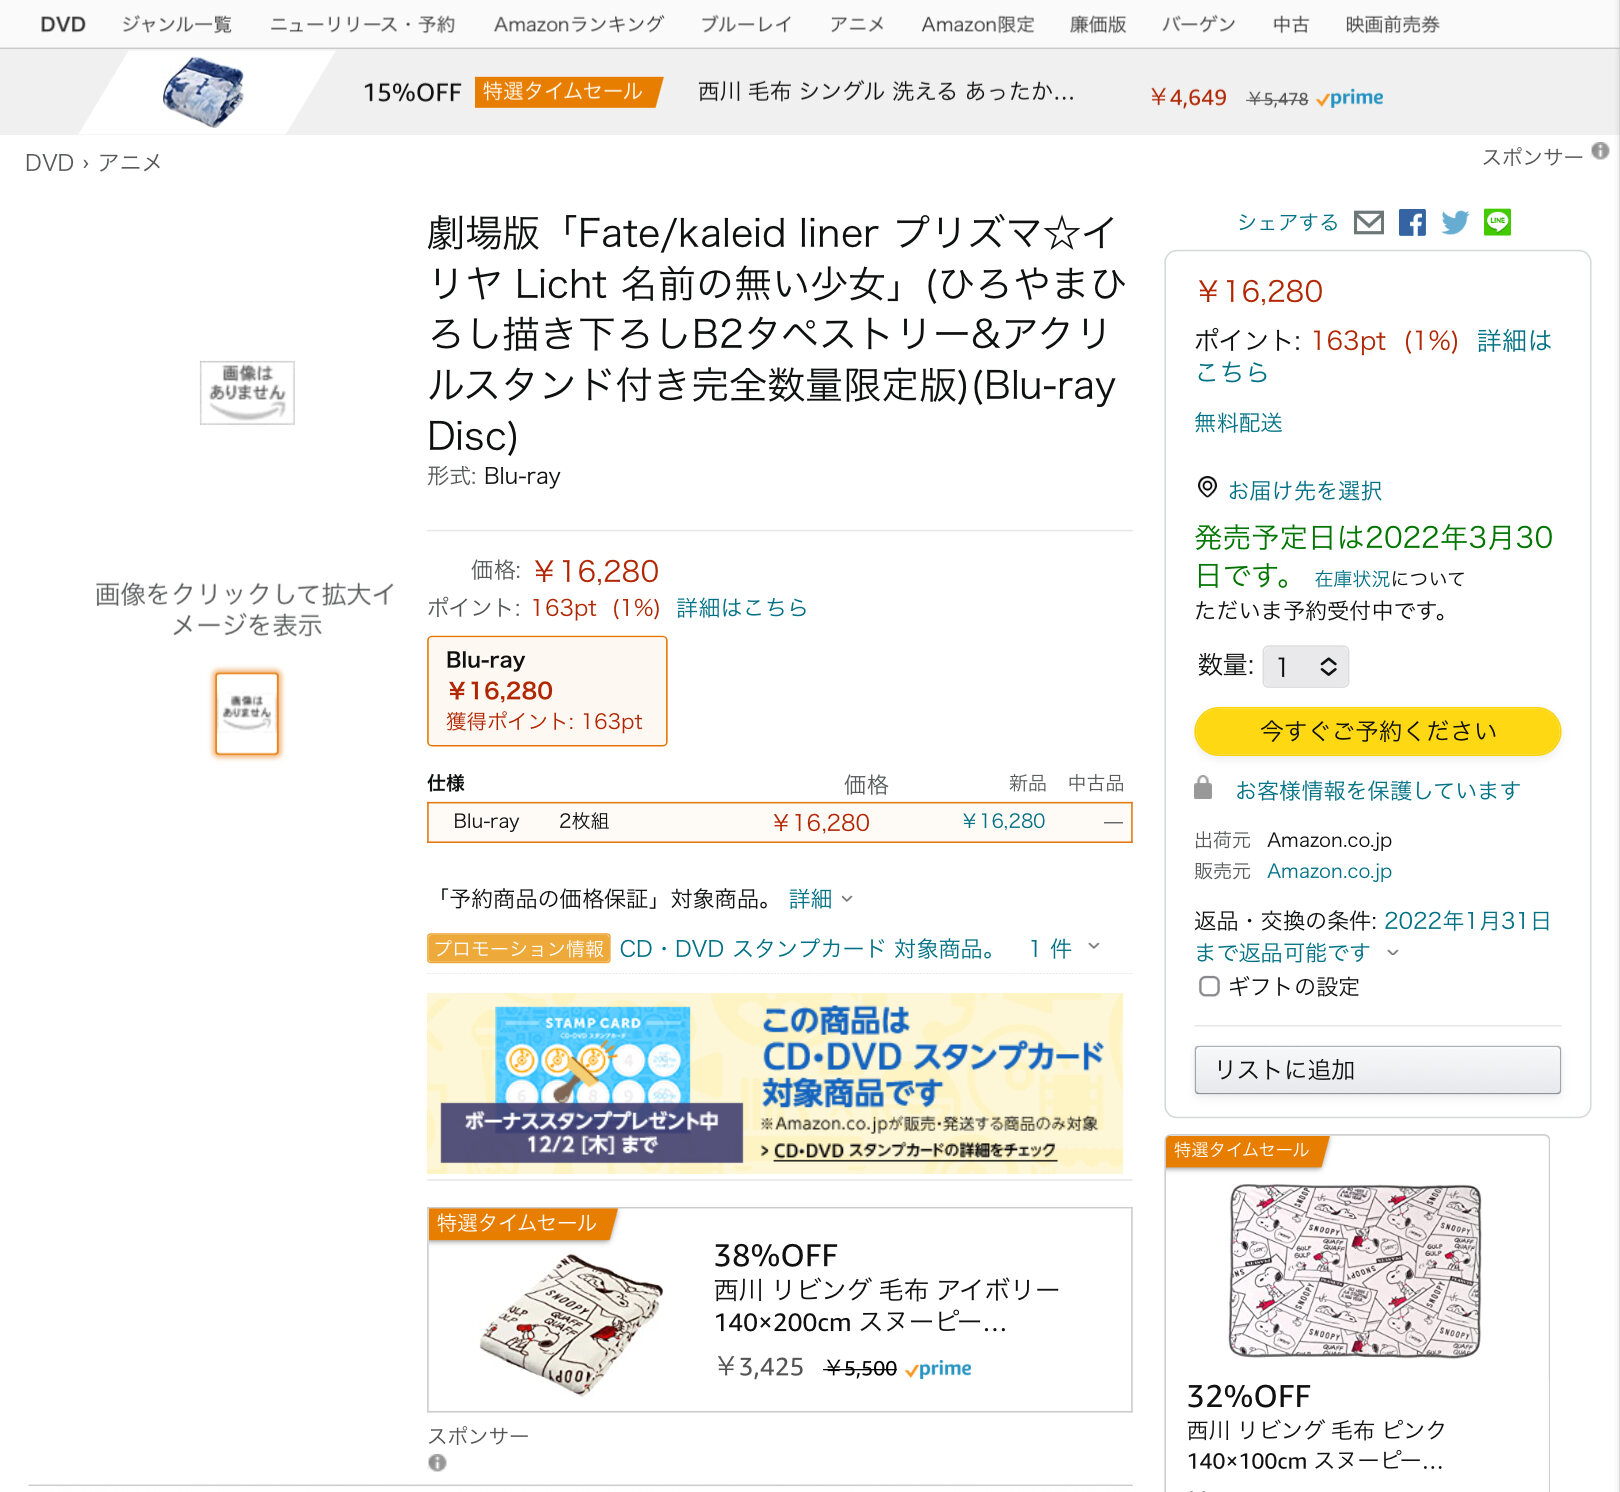1620x1492 pixels.
Task: Click シェアする link
Action: [1288, 222]
